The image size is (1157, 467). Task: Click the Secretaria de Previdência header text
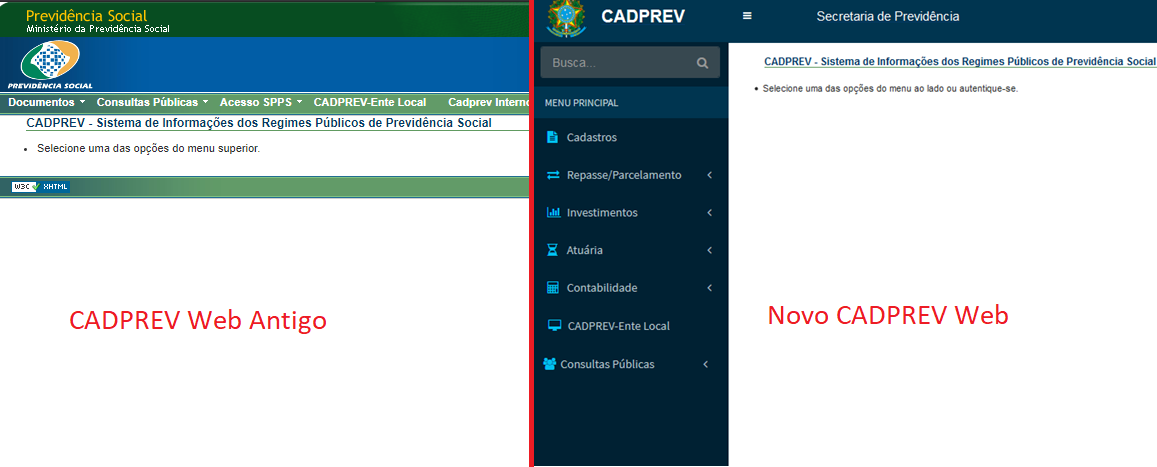[x=888, y=16]
